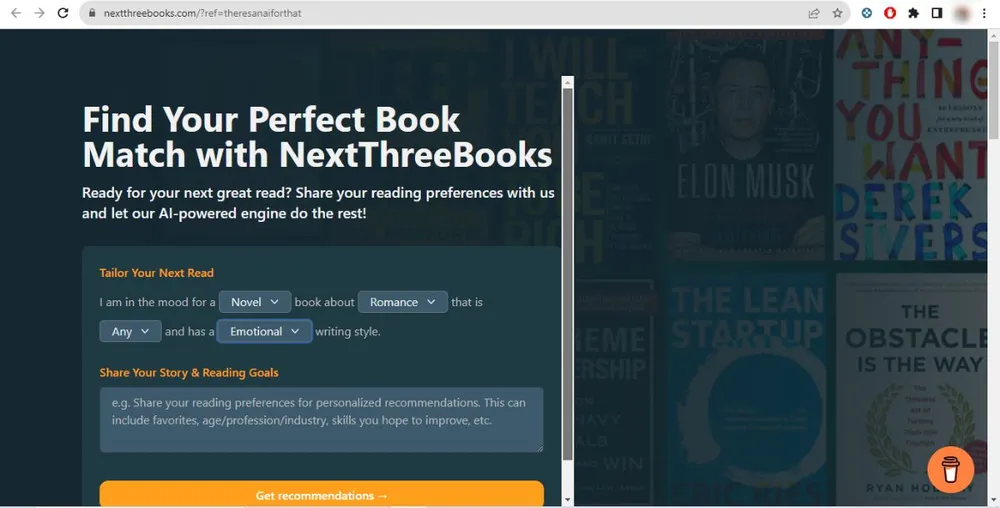The image size is (1000, 508).
Task: Reload the page with the refresh icon
Action: 63,14
